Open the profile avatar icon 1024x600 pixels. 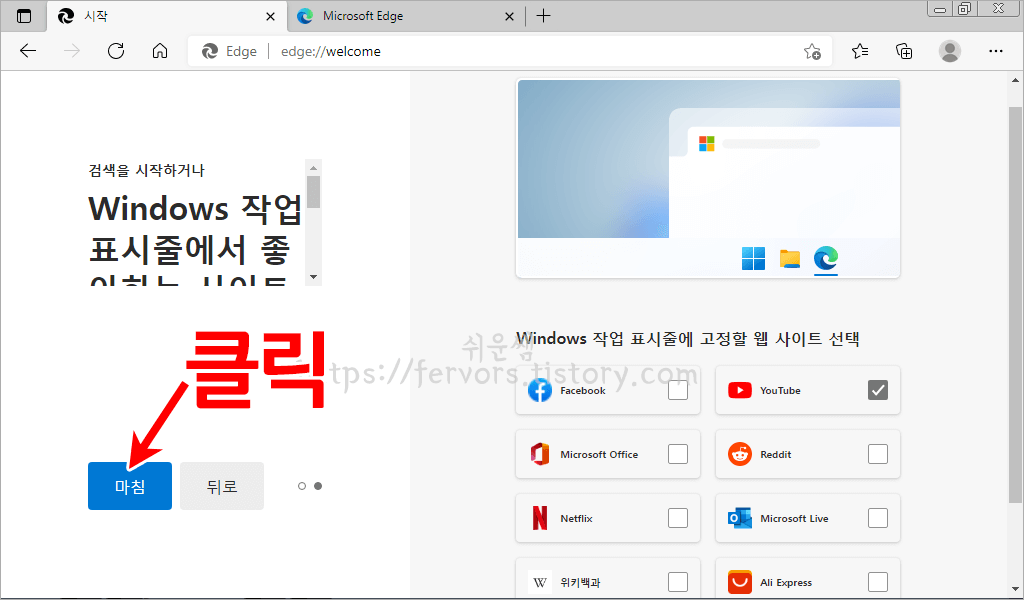(x=950, y=51)
